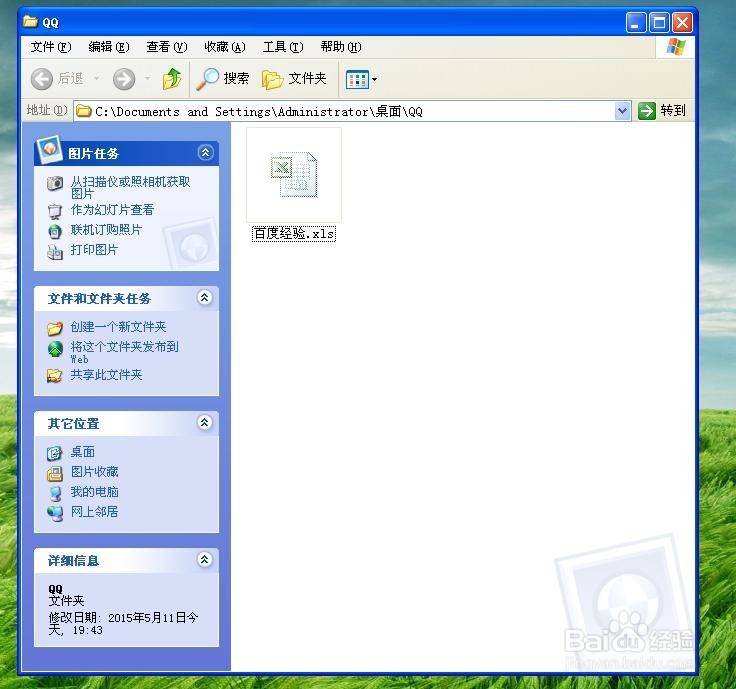Maximize the QQ window
The width and height of the screenshot is (736, 689).
[659, 23]
